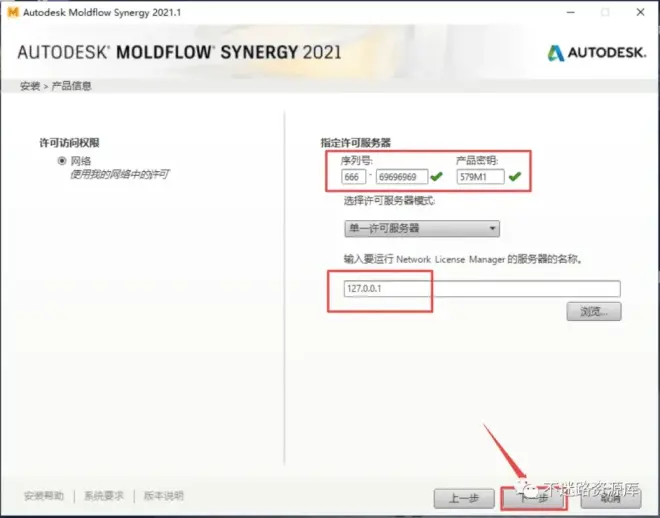Click the Moldflow app icon in title bar
Image resolution: width=660 pixels, height=518 pixels.
(12, 12)
